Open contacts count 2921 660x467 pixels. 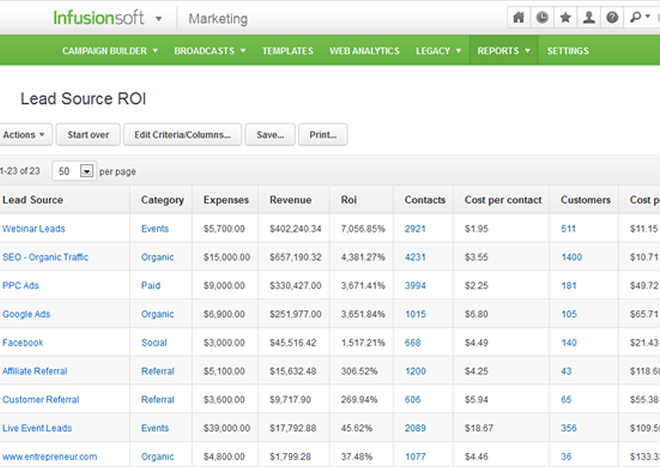click(x=415, y=229)
